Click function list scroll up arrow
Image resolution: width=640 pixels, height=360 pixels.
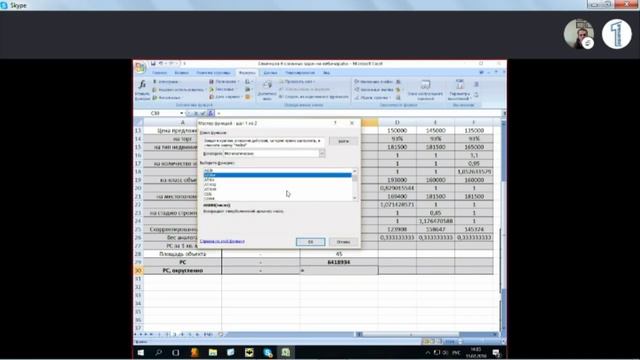click(x=354, y=171)
